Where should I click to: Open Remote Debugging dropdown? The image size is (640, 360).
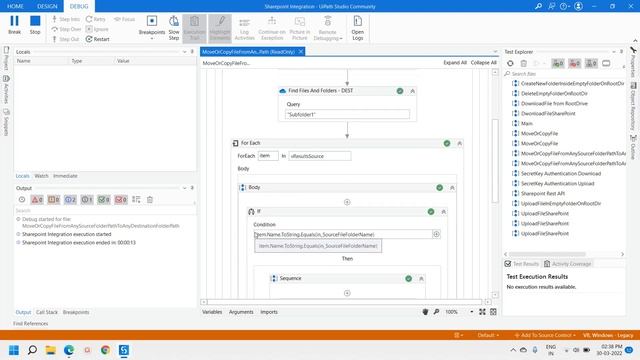tap(328, 28)
